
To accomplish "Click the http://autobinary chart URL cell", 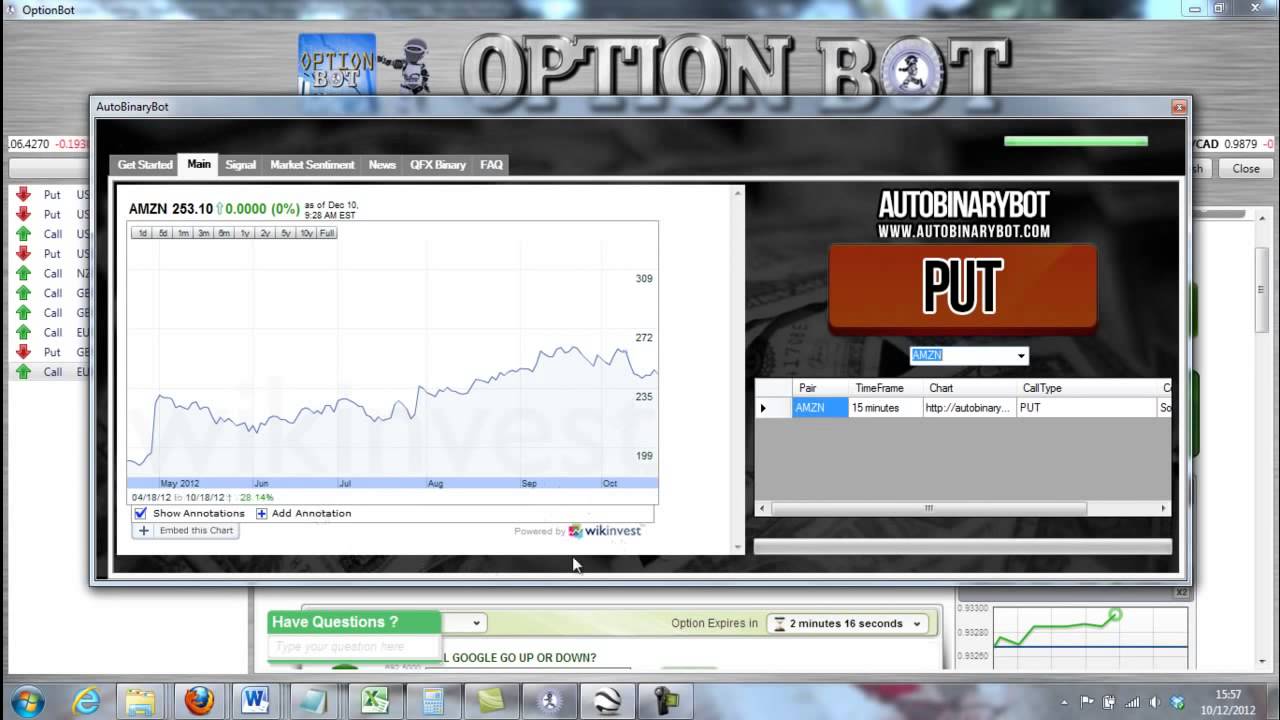I will pos(969,408).
